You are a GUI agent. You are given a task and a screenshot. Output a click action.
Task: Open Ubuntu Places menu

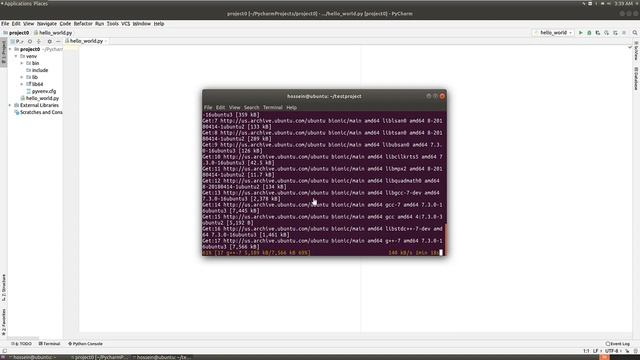pyautogui.click(x=40, y=3)
